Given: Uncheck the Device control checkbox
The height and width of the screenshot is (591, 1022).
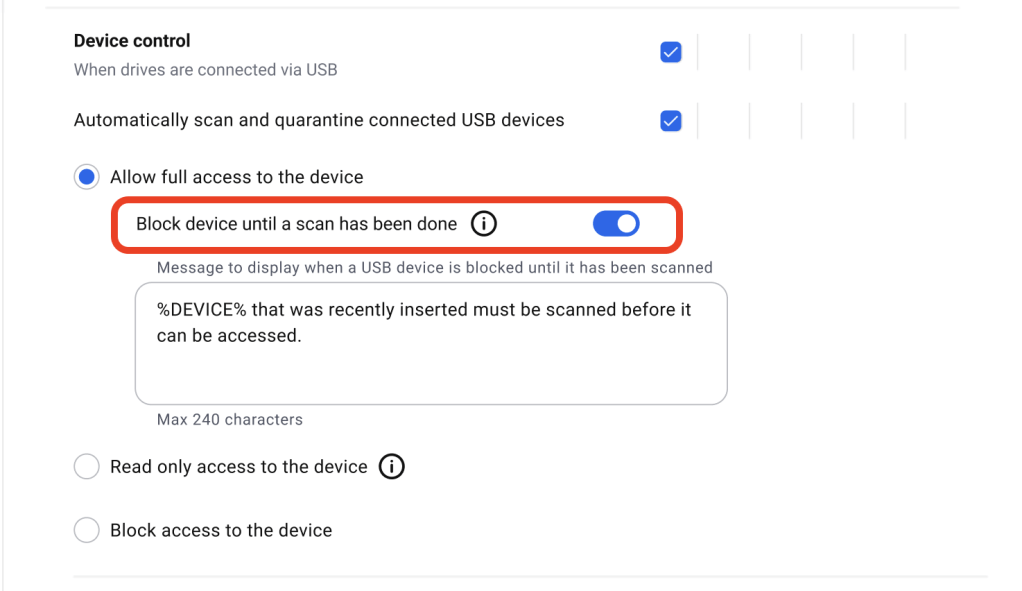Looking at the screenshot, I should point(671,52).
